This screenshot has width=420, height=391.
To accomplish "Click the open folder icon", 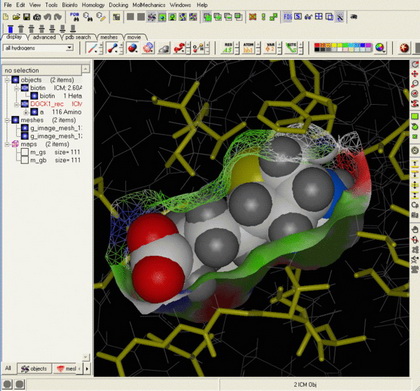I will coord(16,17).
